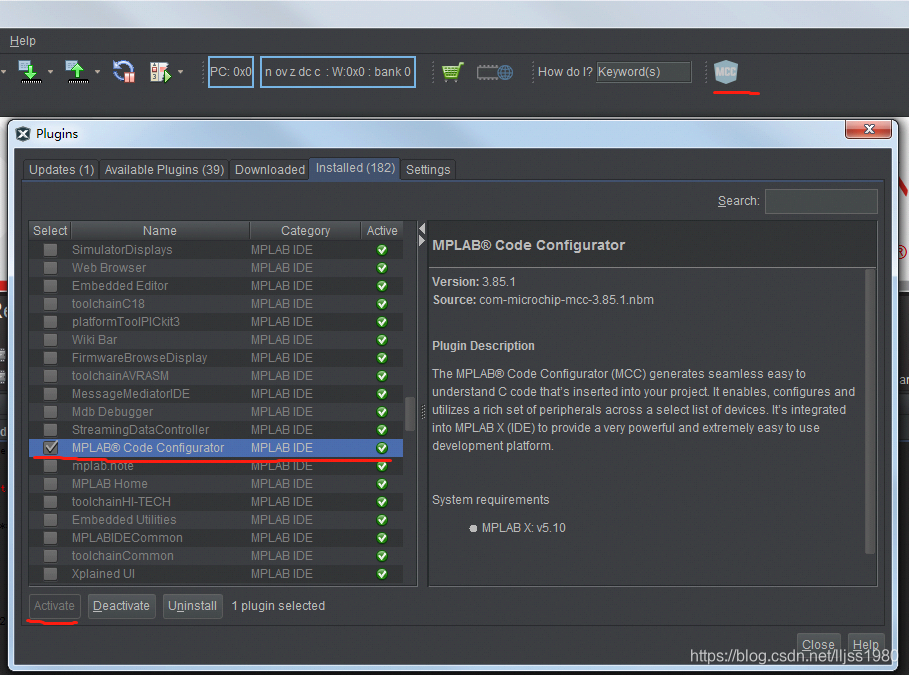
Task: Click active status icon for Embedded Utilities row
Action: [382, 520]
